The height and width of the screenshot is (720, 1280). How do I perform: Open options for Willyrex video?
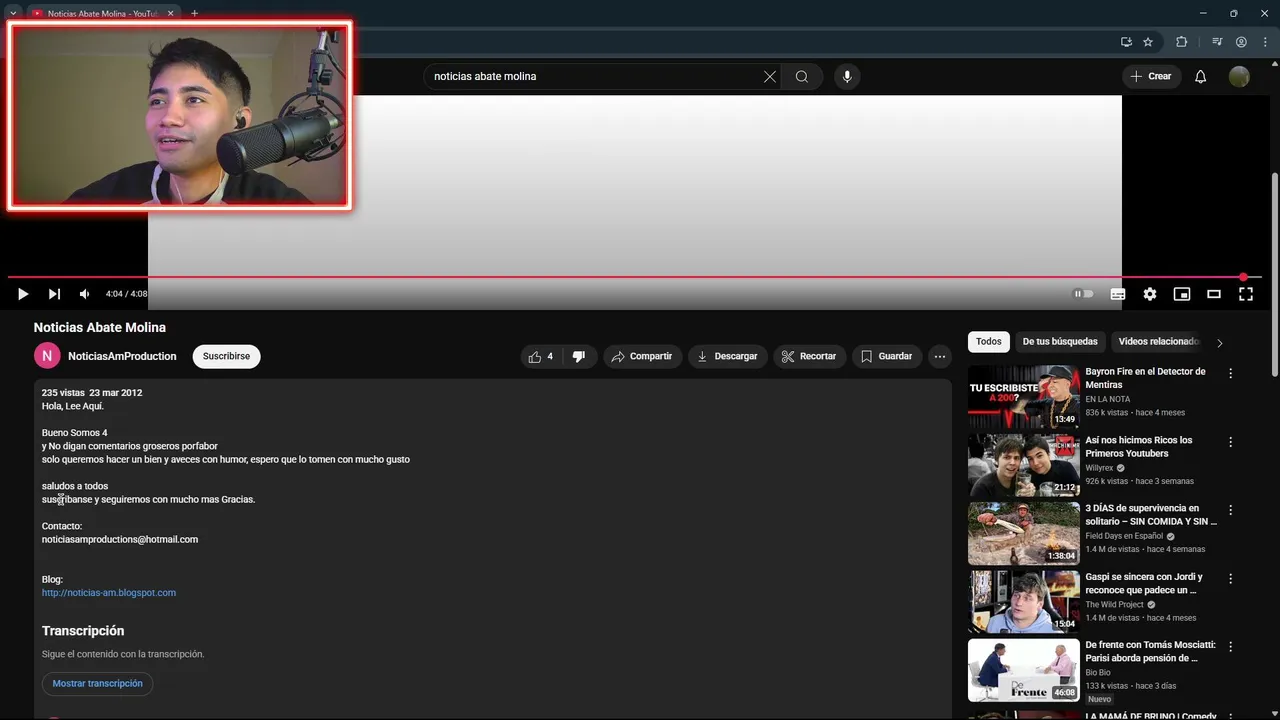(1231, 441)
